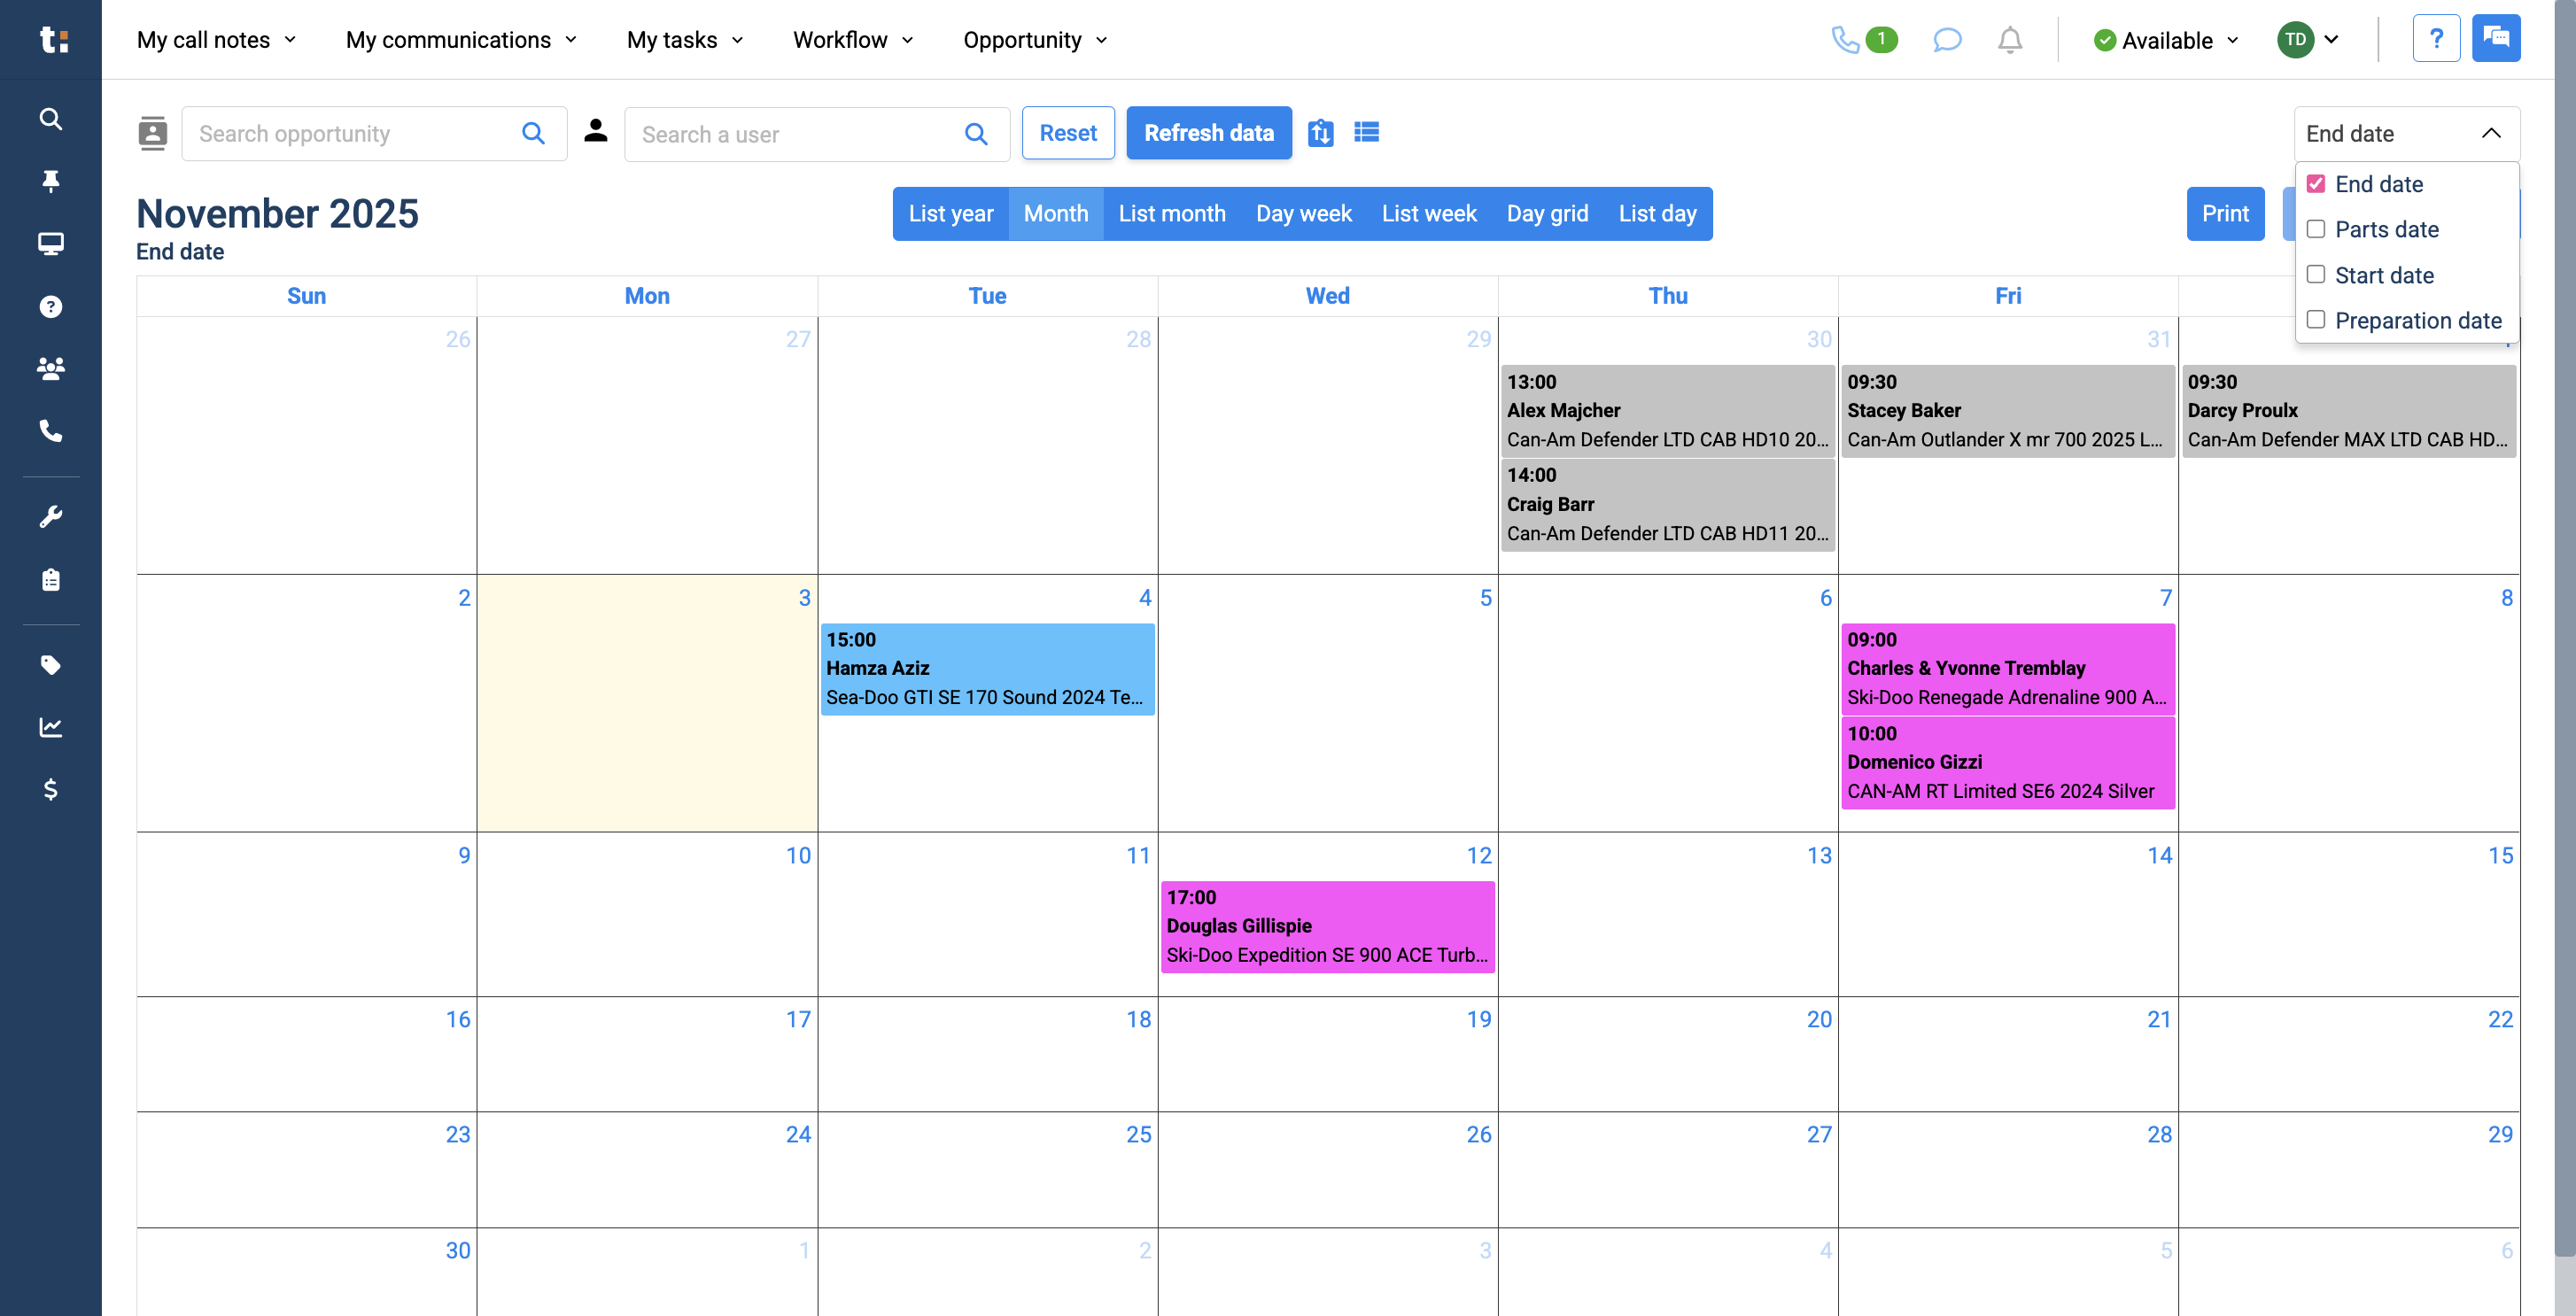This screenshot has width=2576, height=1316.
Task: Expand the Workflow menu chevron
Action: point(908,41)
